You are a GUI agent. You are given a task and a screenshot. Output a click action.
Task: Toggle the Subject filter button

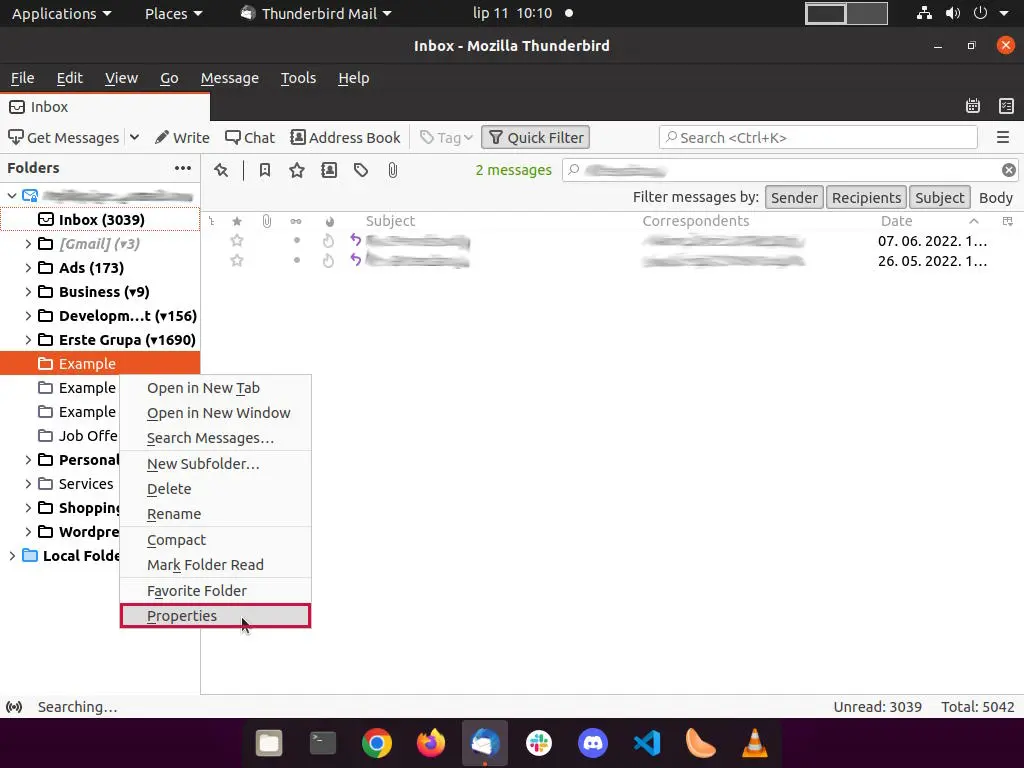tap(939, 198)
